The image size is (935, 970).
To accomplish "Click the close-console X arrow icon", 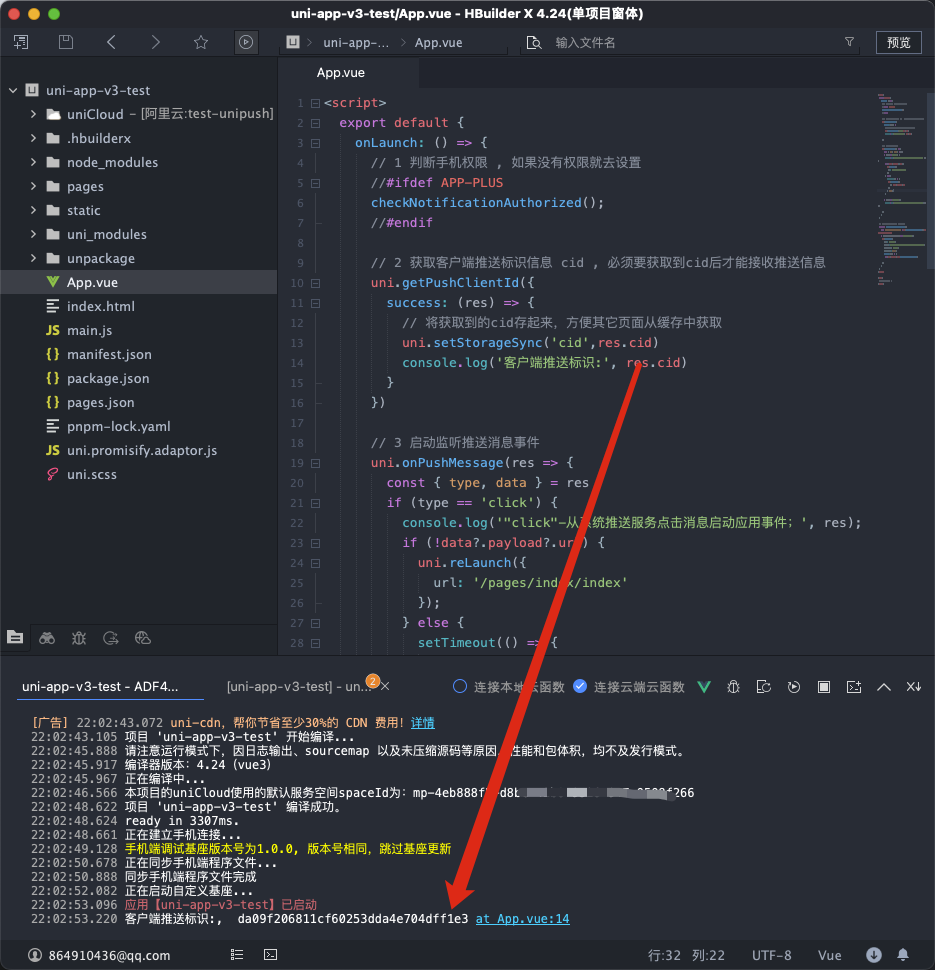I will point(913,687).
